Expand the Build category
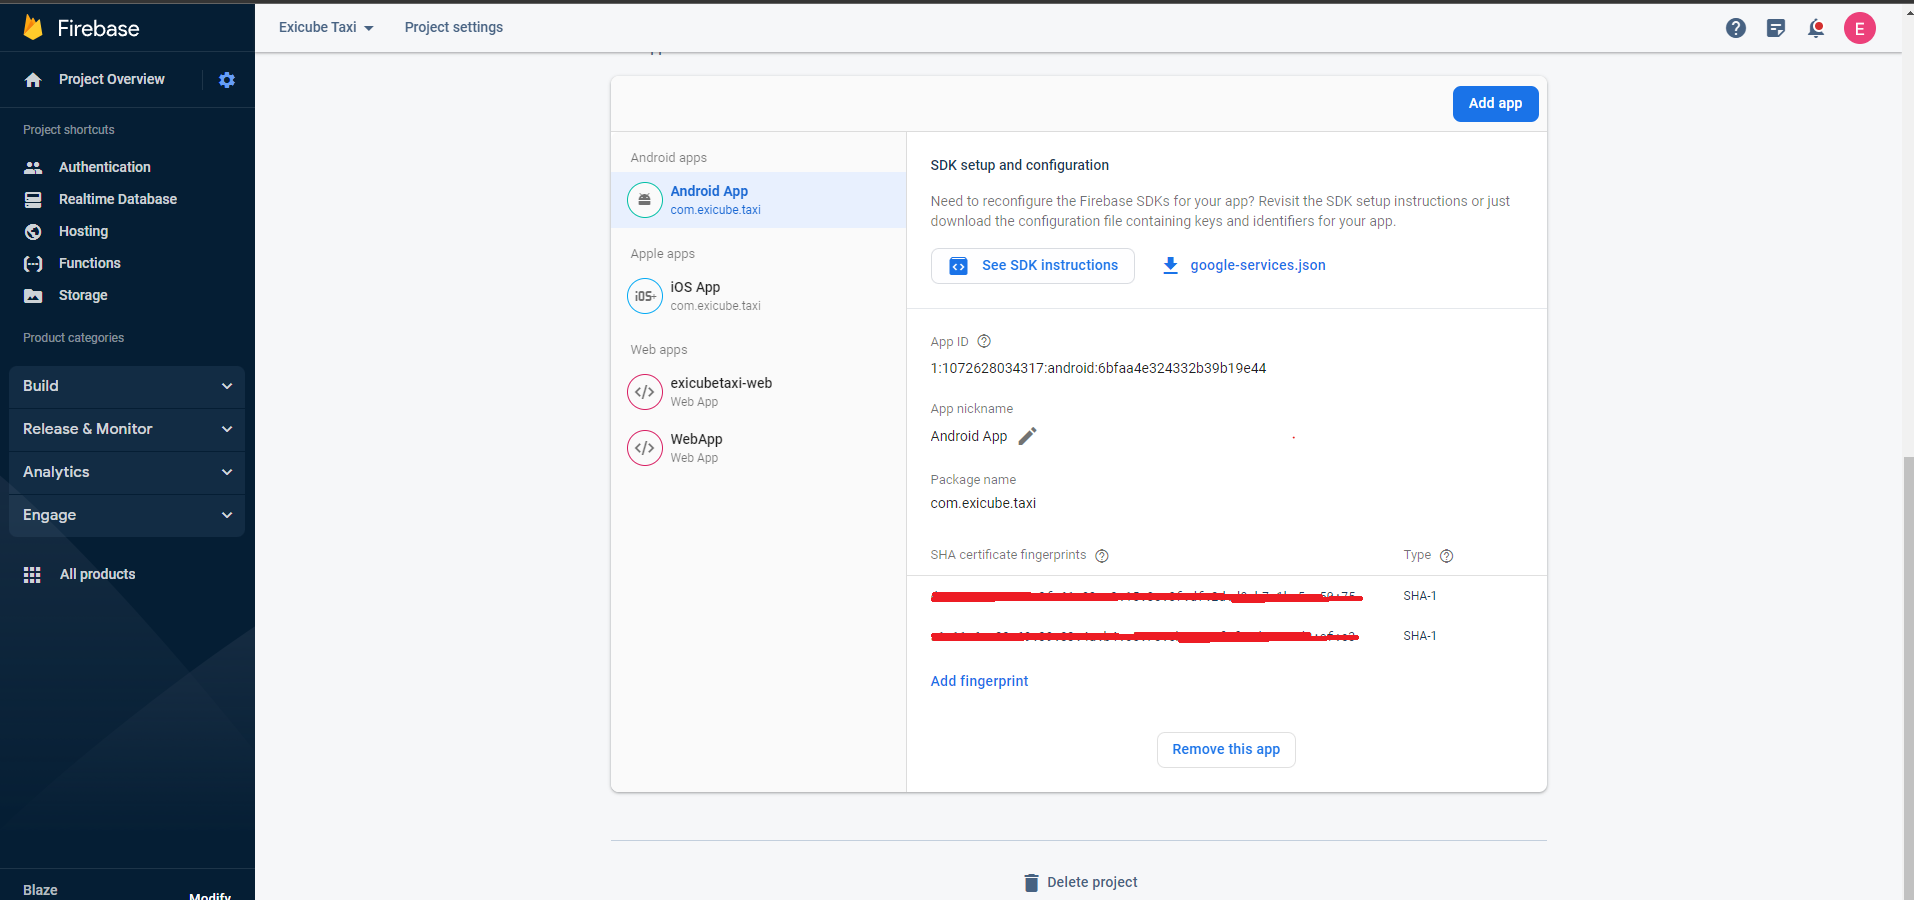 point(126,386)
